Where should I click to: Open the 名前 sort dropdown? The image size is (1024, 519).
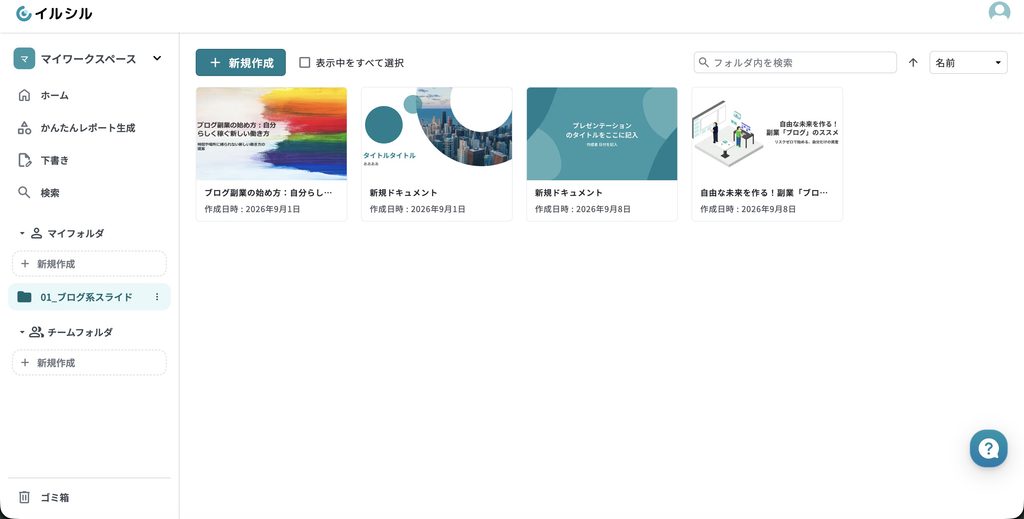968,63
